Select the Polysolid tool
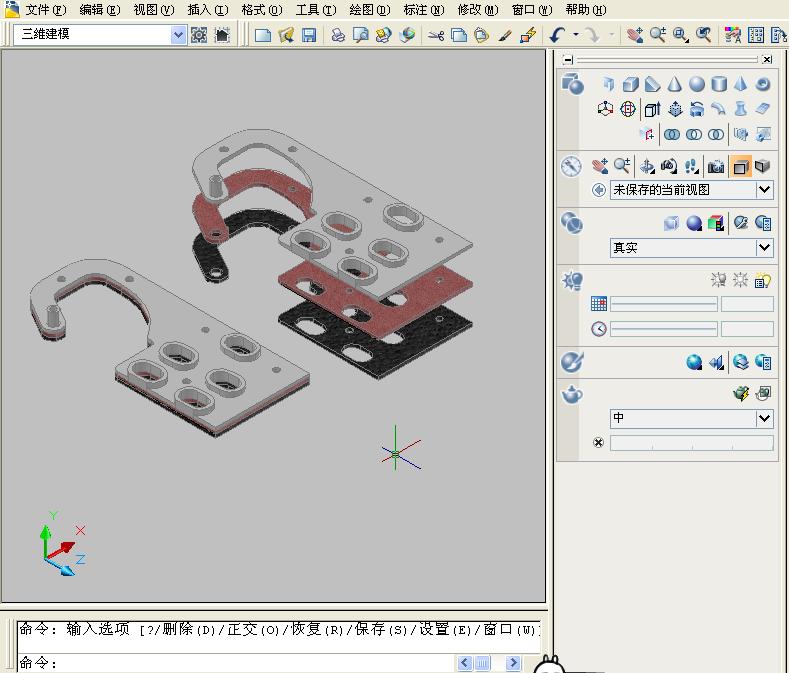The height and width of the screenshot is (673, 789). 608,84
